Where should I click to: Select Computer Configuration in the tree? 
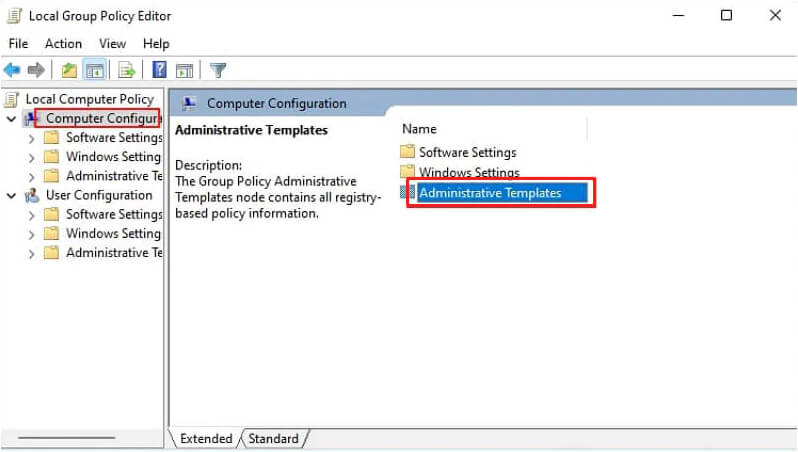pyautogui.click(x=103, y=119)
